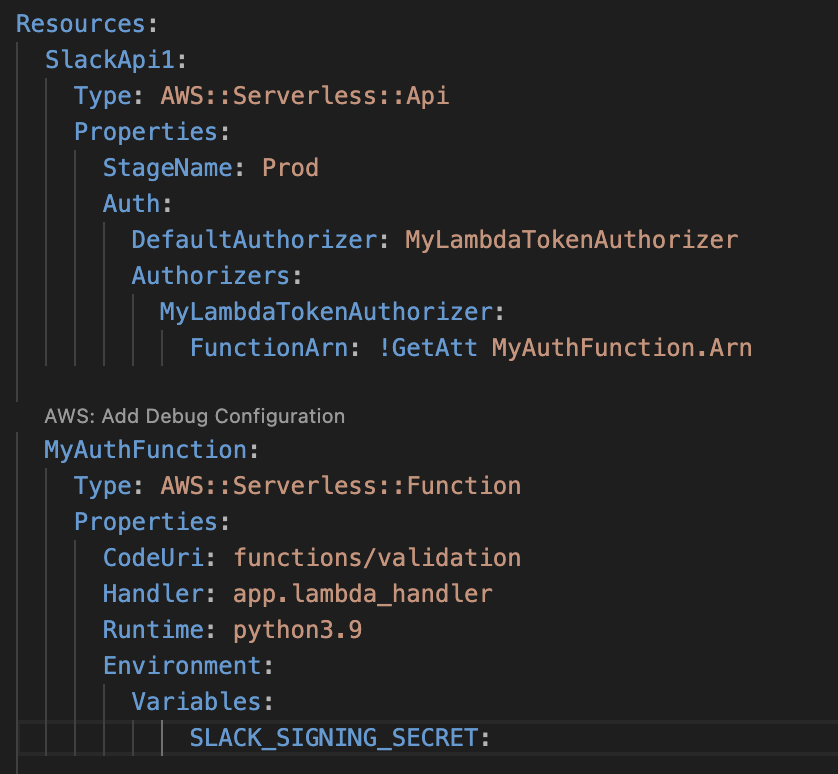
Task: Click the 'AWS::Serverless::Function' type value
Action: (x=340, y=486)
